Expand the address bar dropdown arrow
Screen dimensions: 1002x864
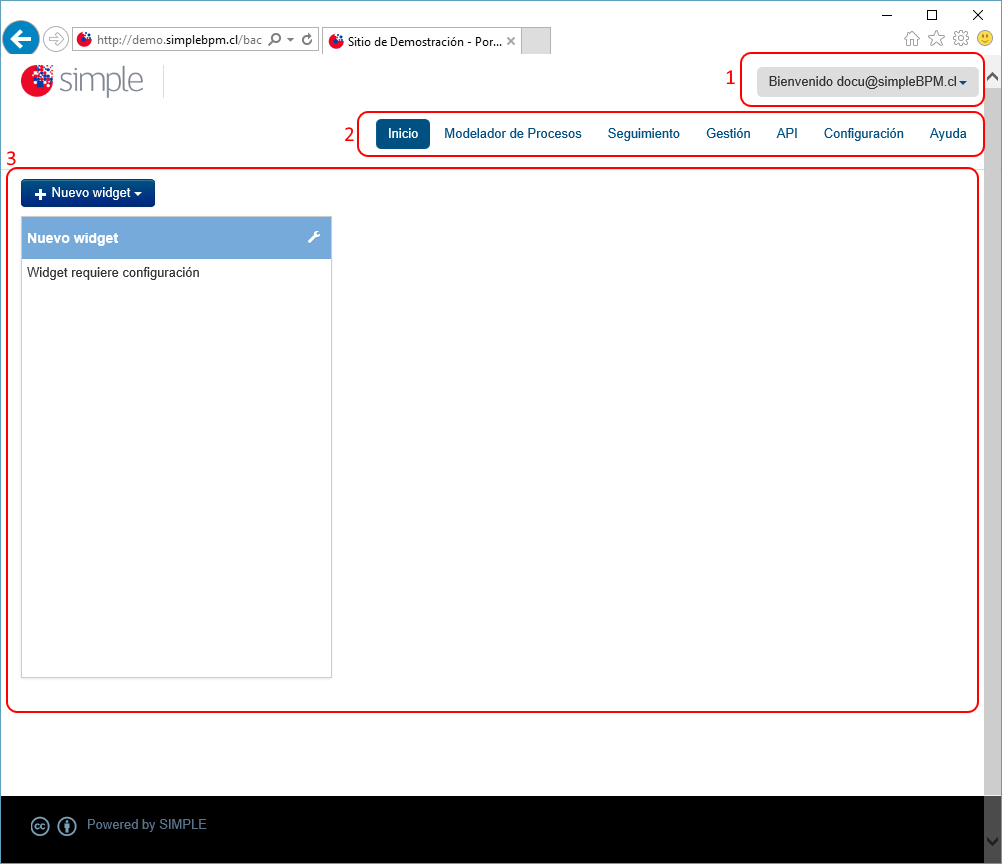tap(291, 40)
